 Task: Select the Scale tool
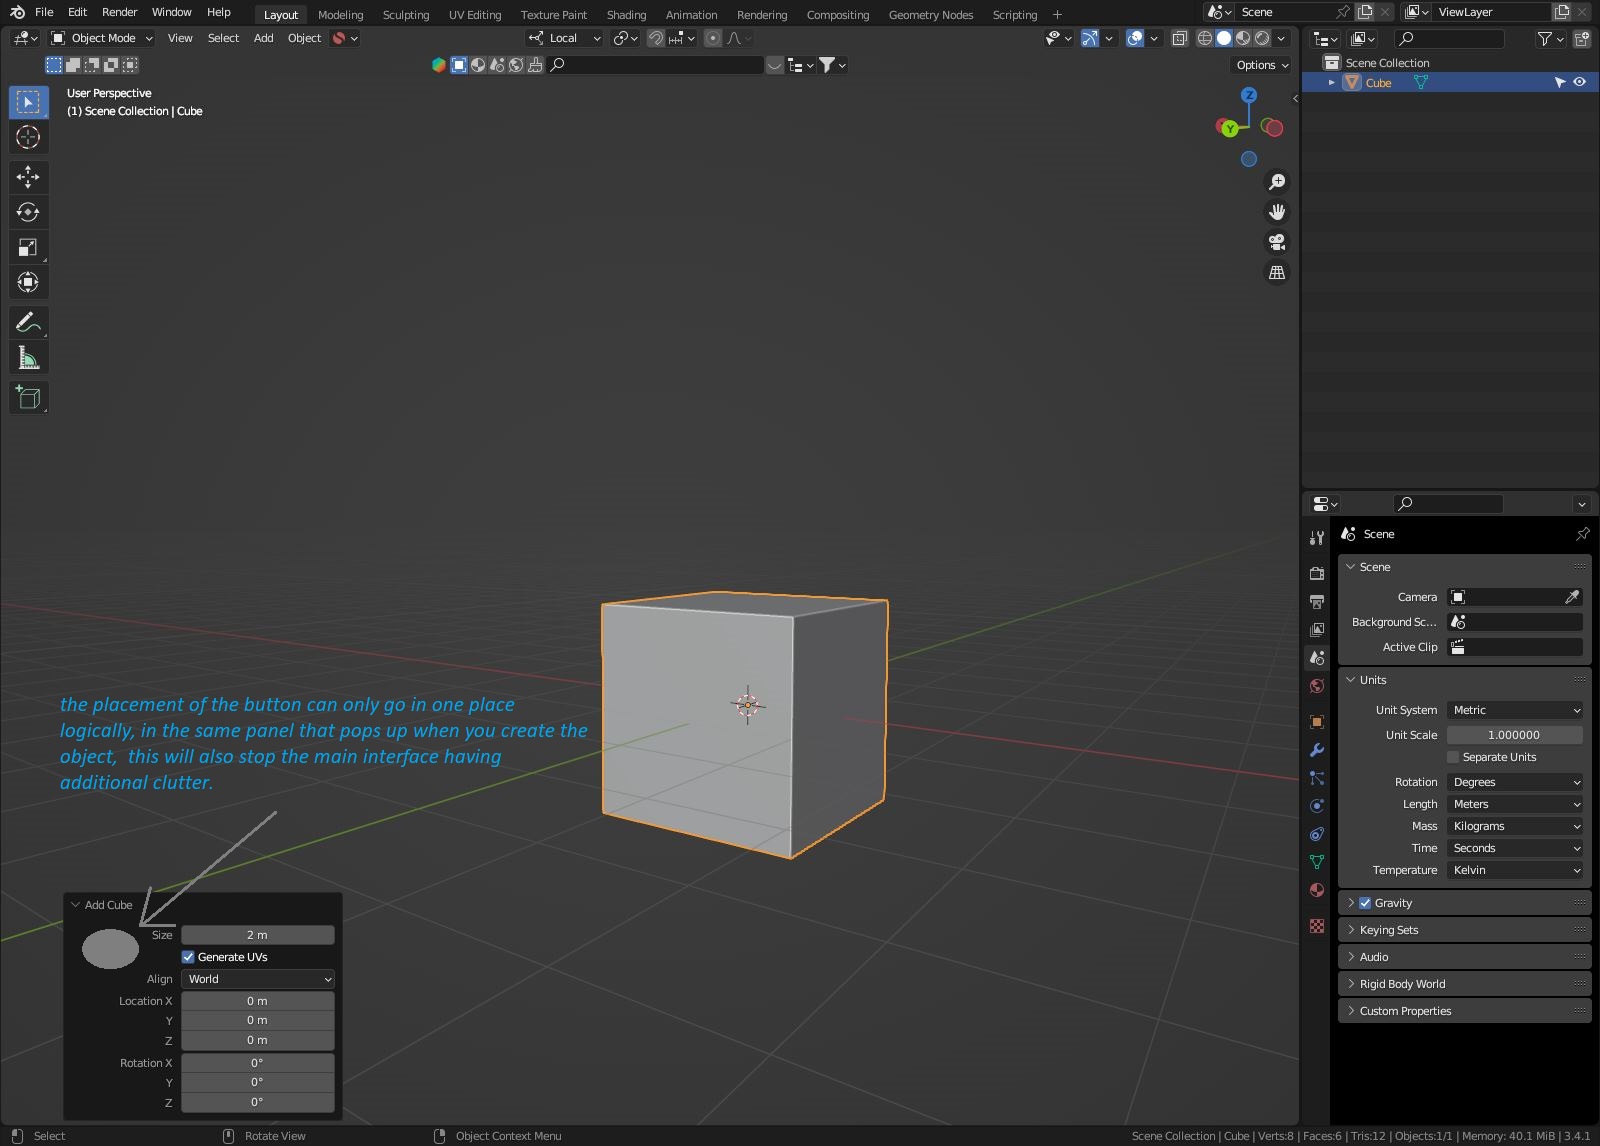pyautogui.click(x=28, y=247)
